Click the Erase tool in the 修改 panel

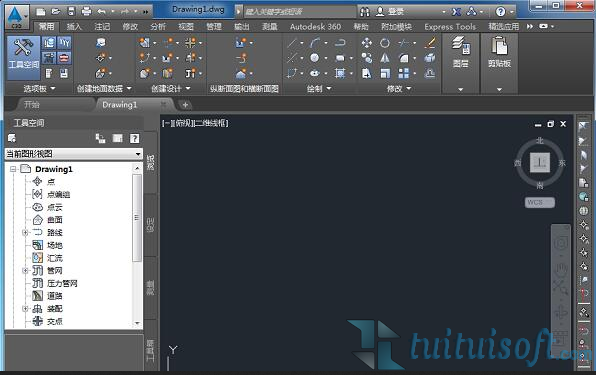click(x=430, y=43)
